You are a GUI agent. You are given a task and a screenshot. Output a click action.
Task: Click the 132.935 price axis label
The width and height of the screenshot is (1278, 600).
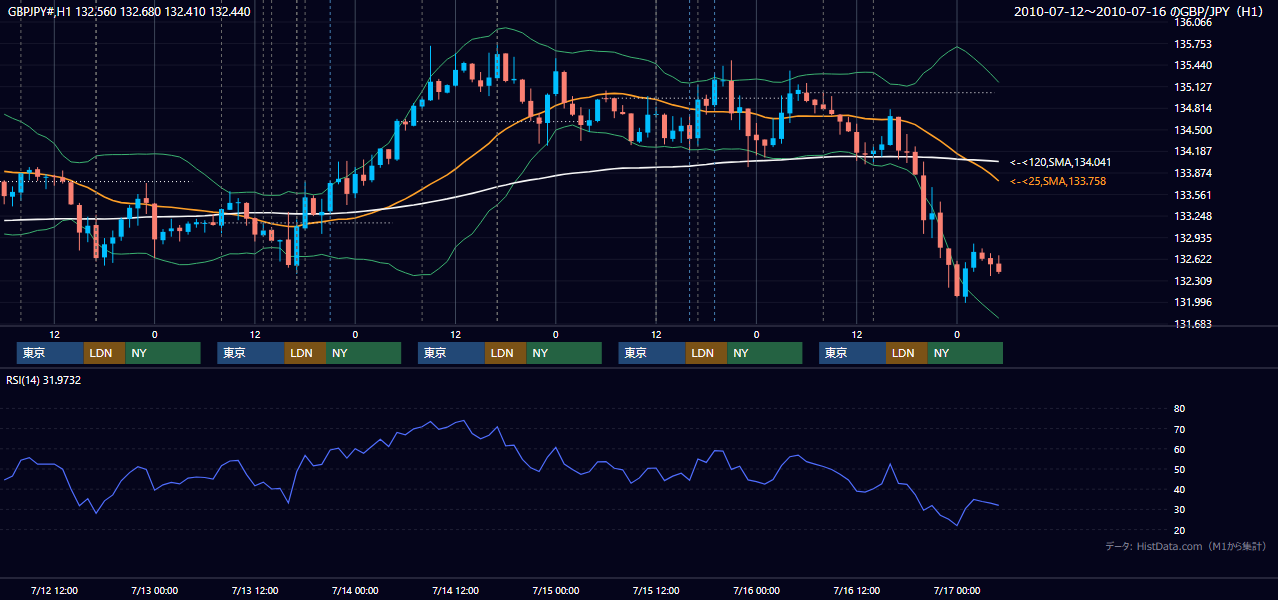(1192, 238)
